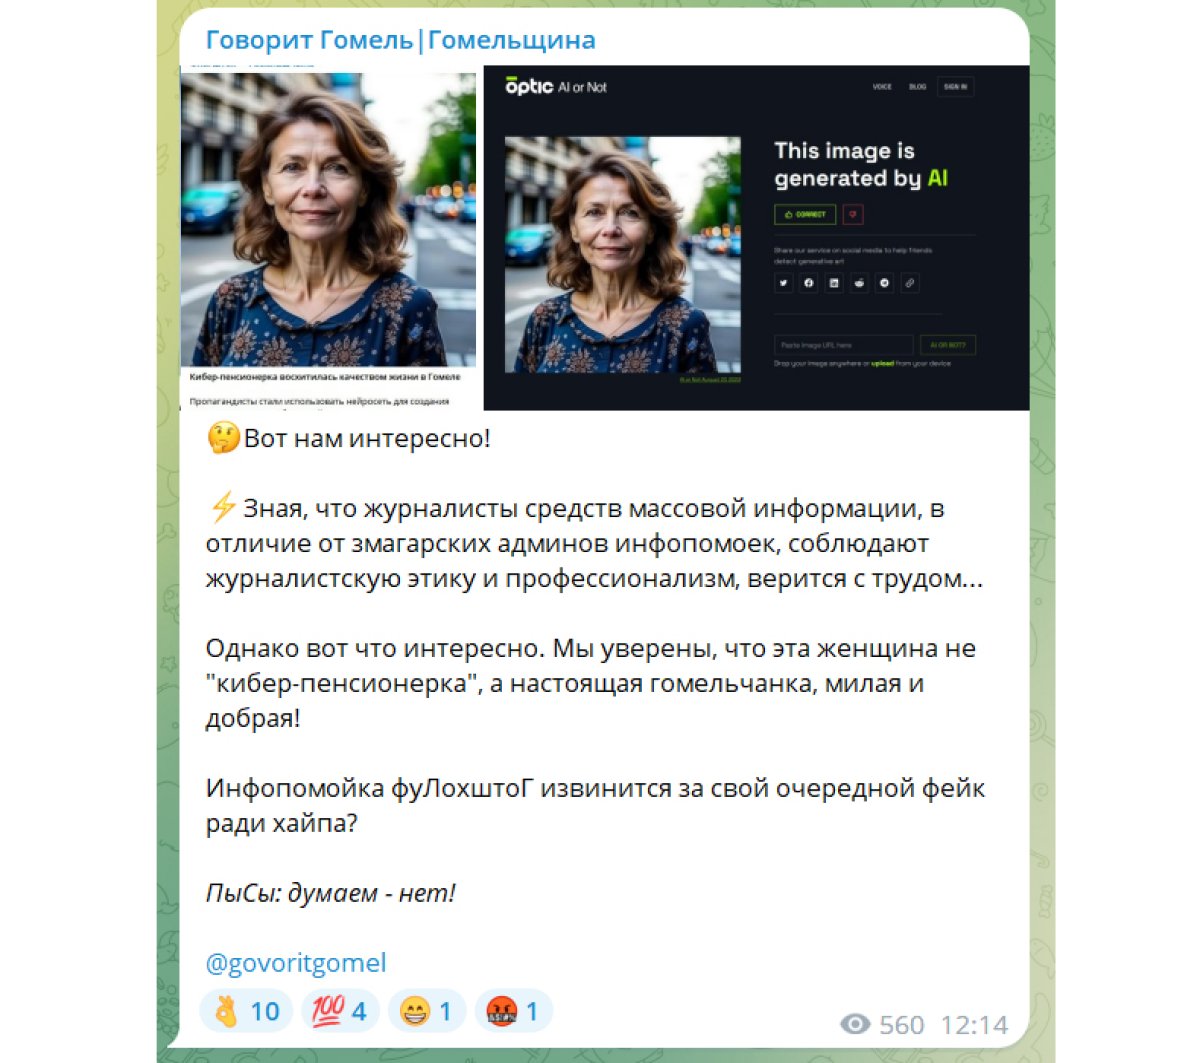Open the BLOG menu item
The width and height of the screenshot is (1200, 1063).
[917, 87]
